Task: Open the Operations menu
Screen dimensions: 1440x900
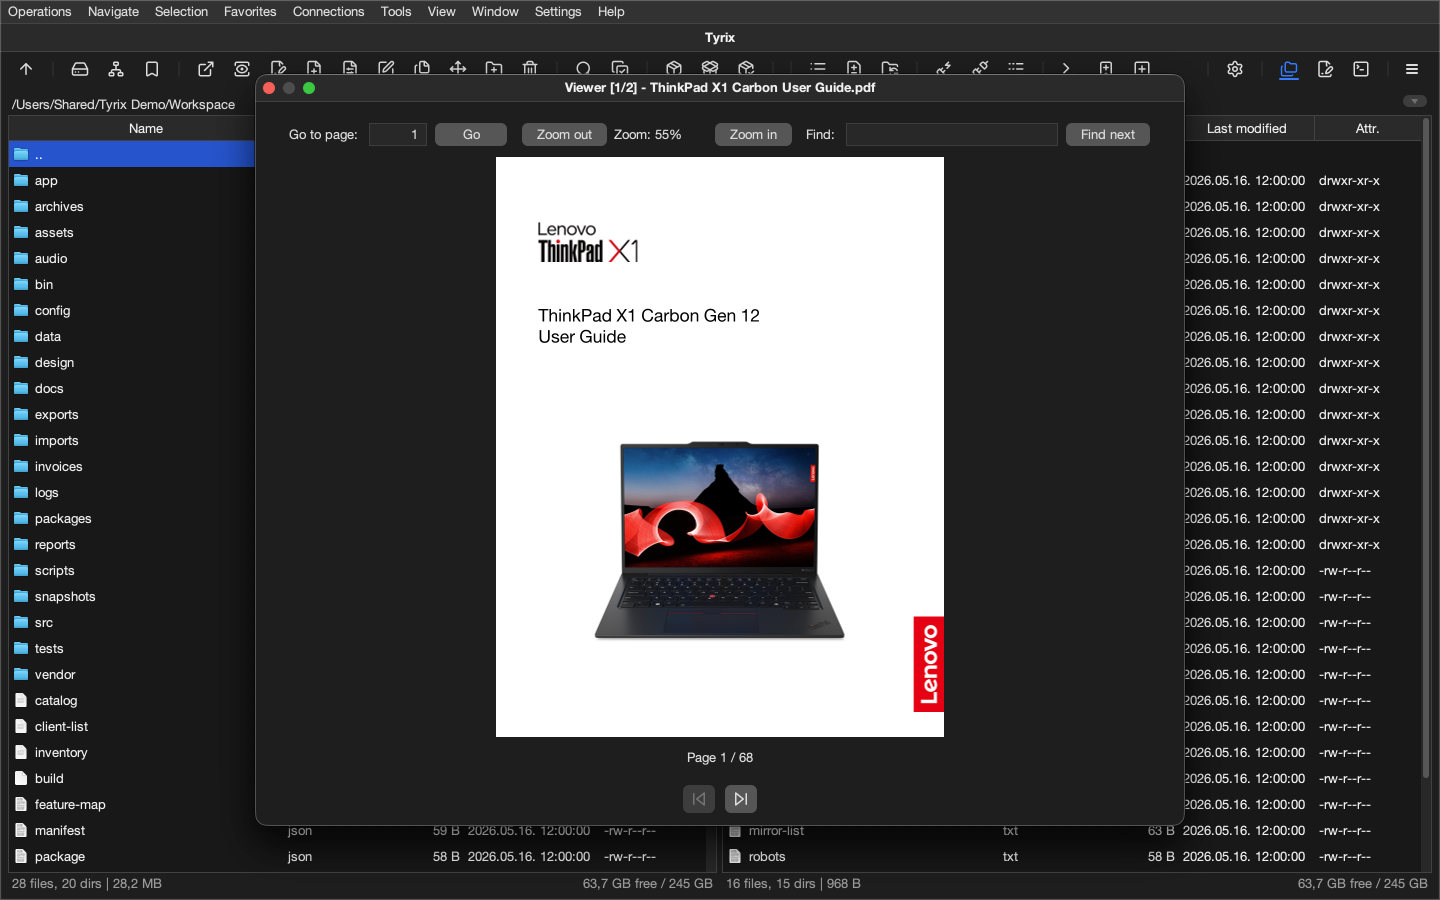Action: pos(40,12)
